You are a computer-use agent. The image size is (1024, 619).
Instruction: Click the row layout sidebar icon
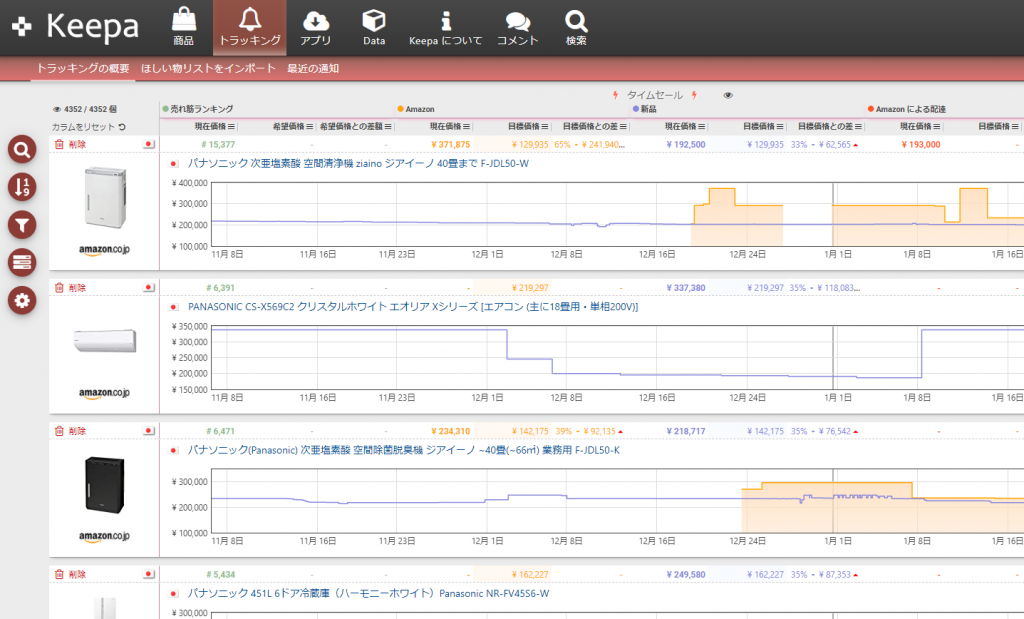point(22,262)
